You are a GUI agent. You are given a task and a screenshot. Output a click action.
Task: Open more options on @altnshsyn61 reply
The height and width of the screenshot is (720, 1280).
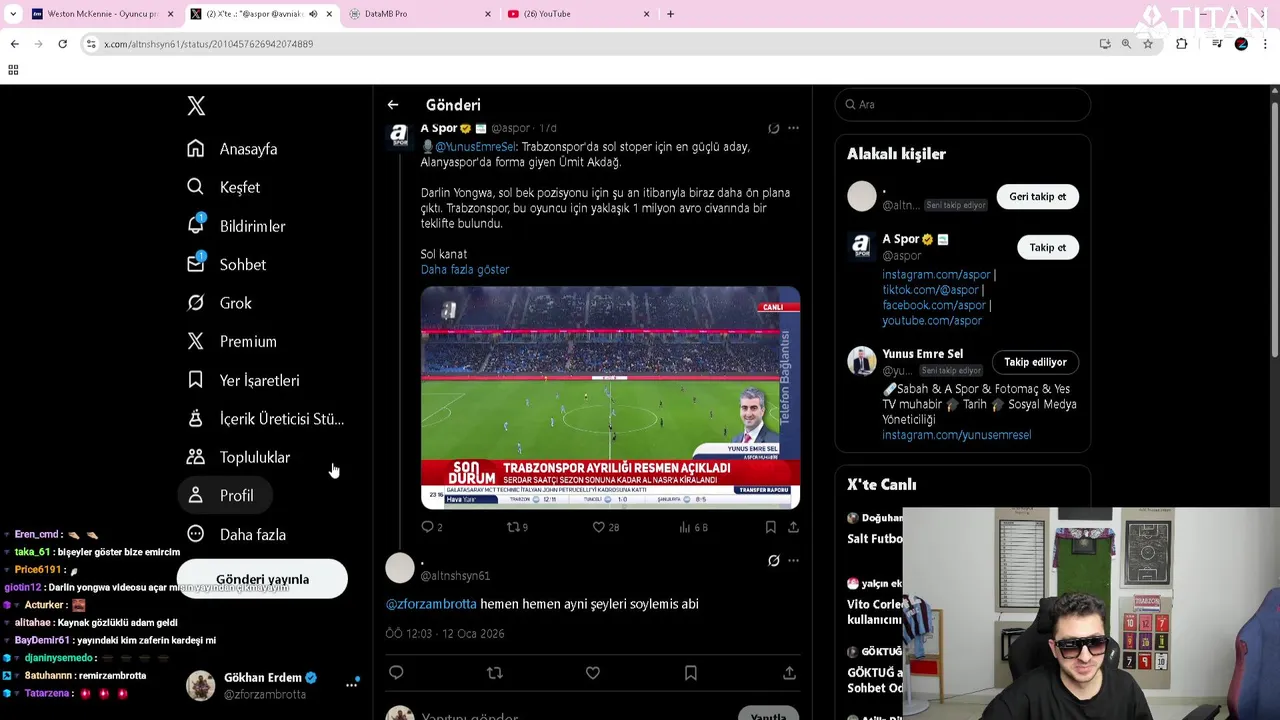pos(793,561)
